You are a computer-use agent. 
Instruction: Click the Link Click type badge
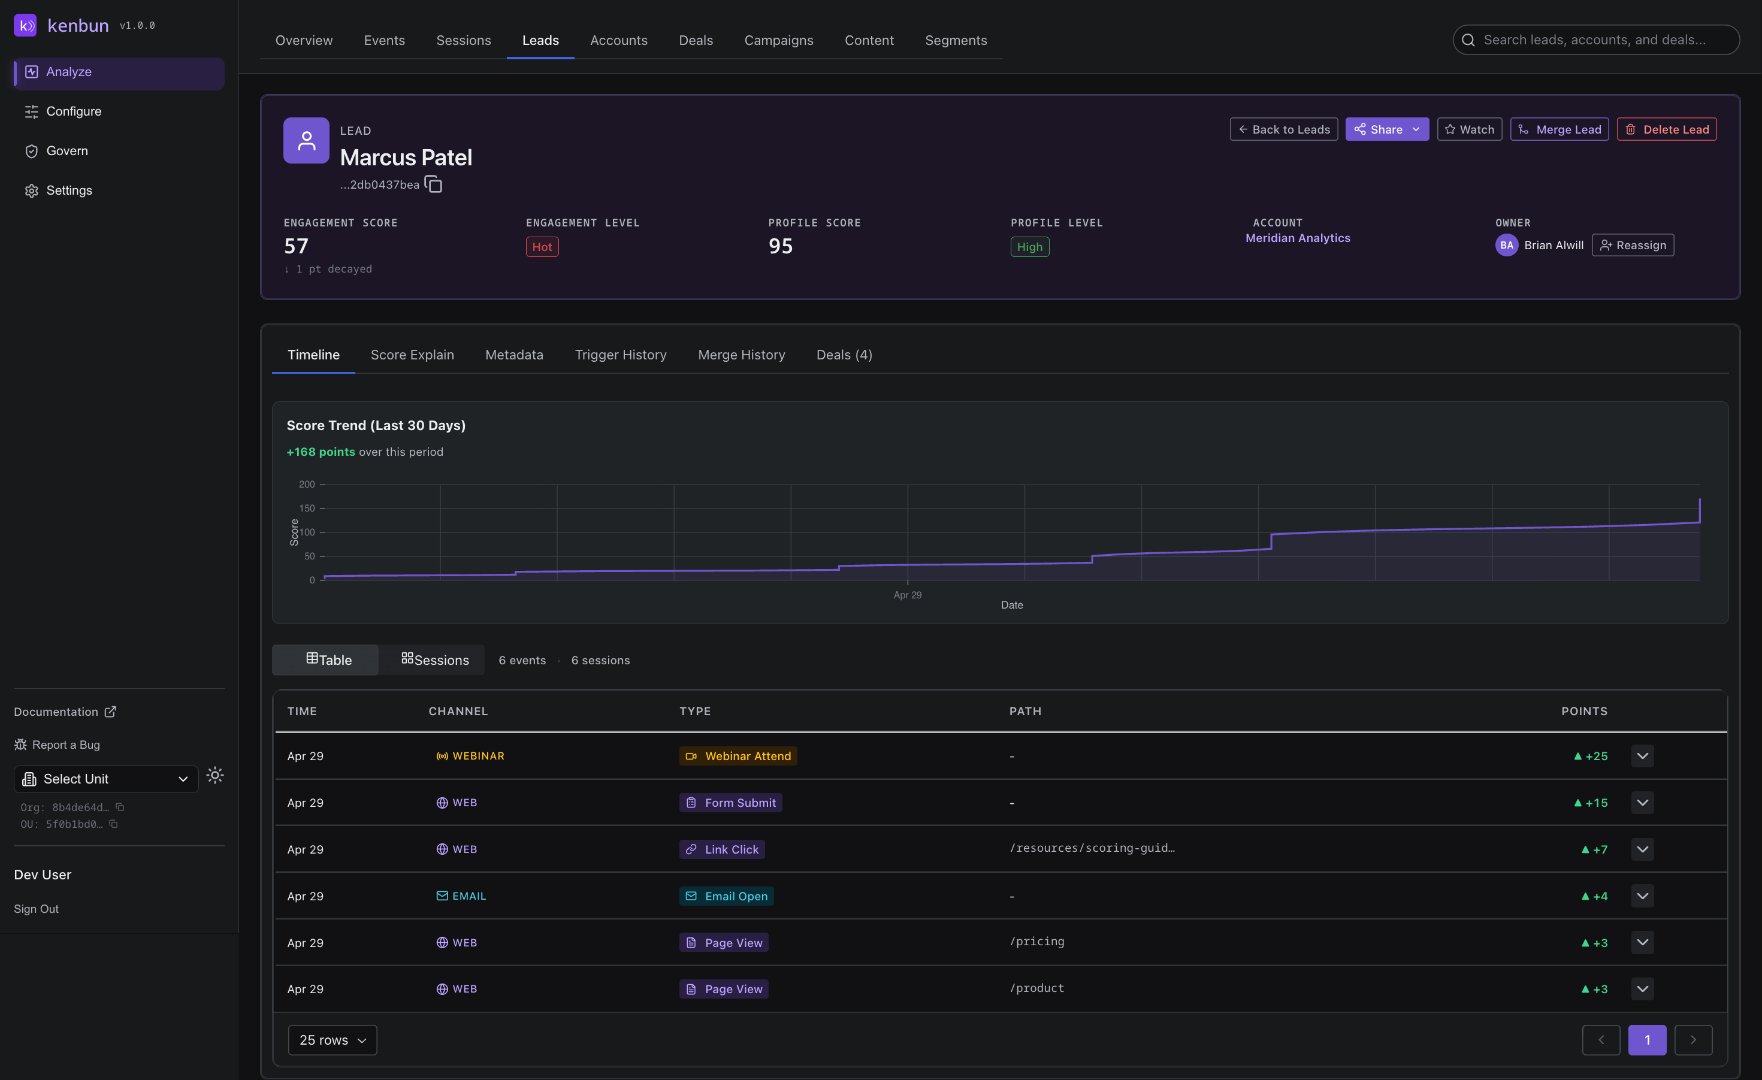pyautogui.click(x=722, y=850)
